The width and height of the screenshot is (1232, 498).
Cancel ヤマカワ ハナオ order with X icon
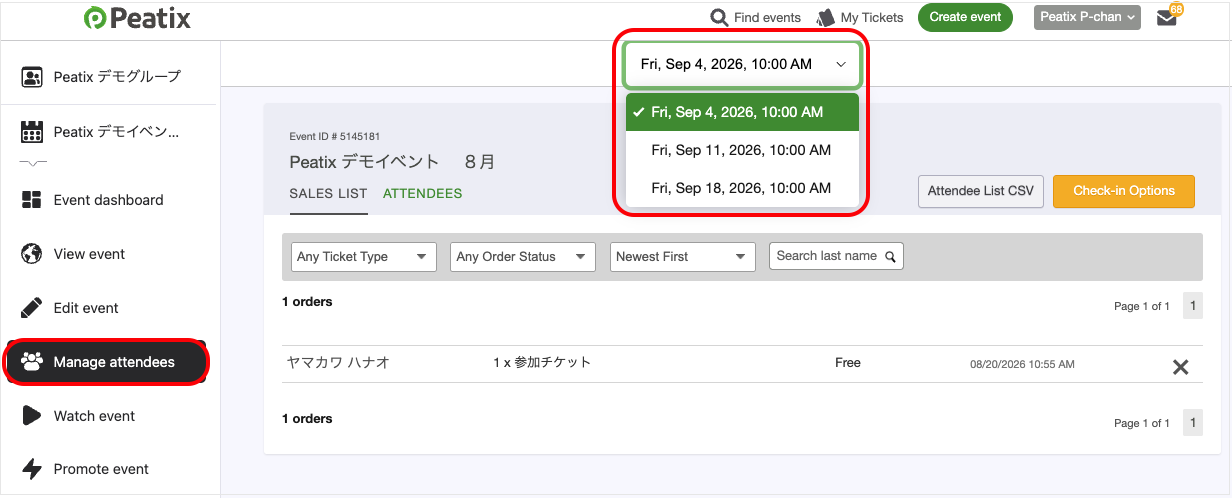(1180, 367)
